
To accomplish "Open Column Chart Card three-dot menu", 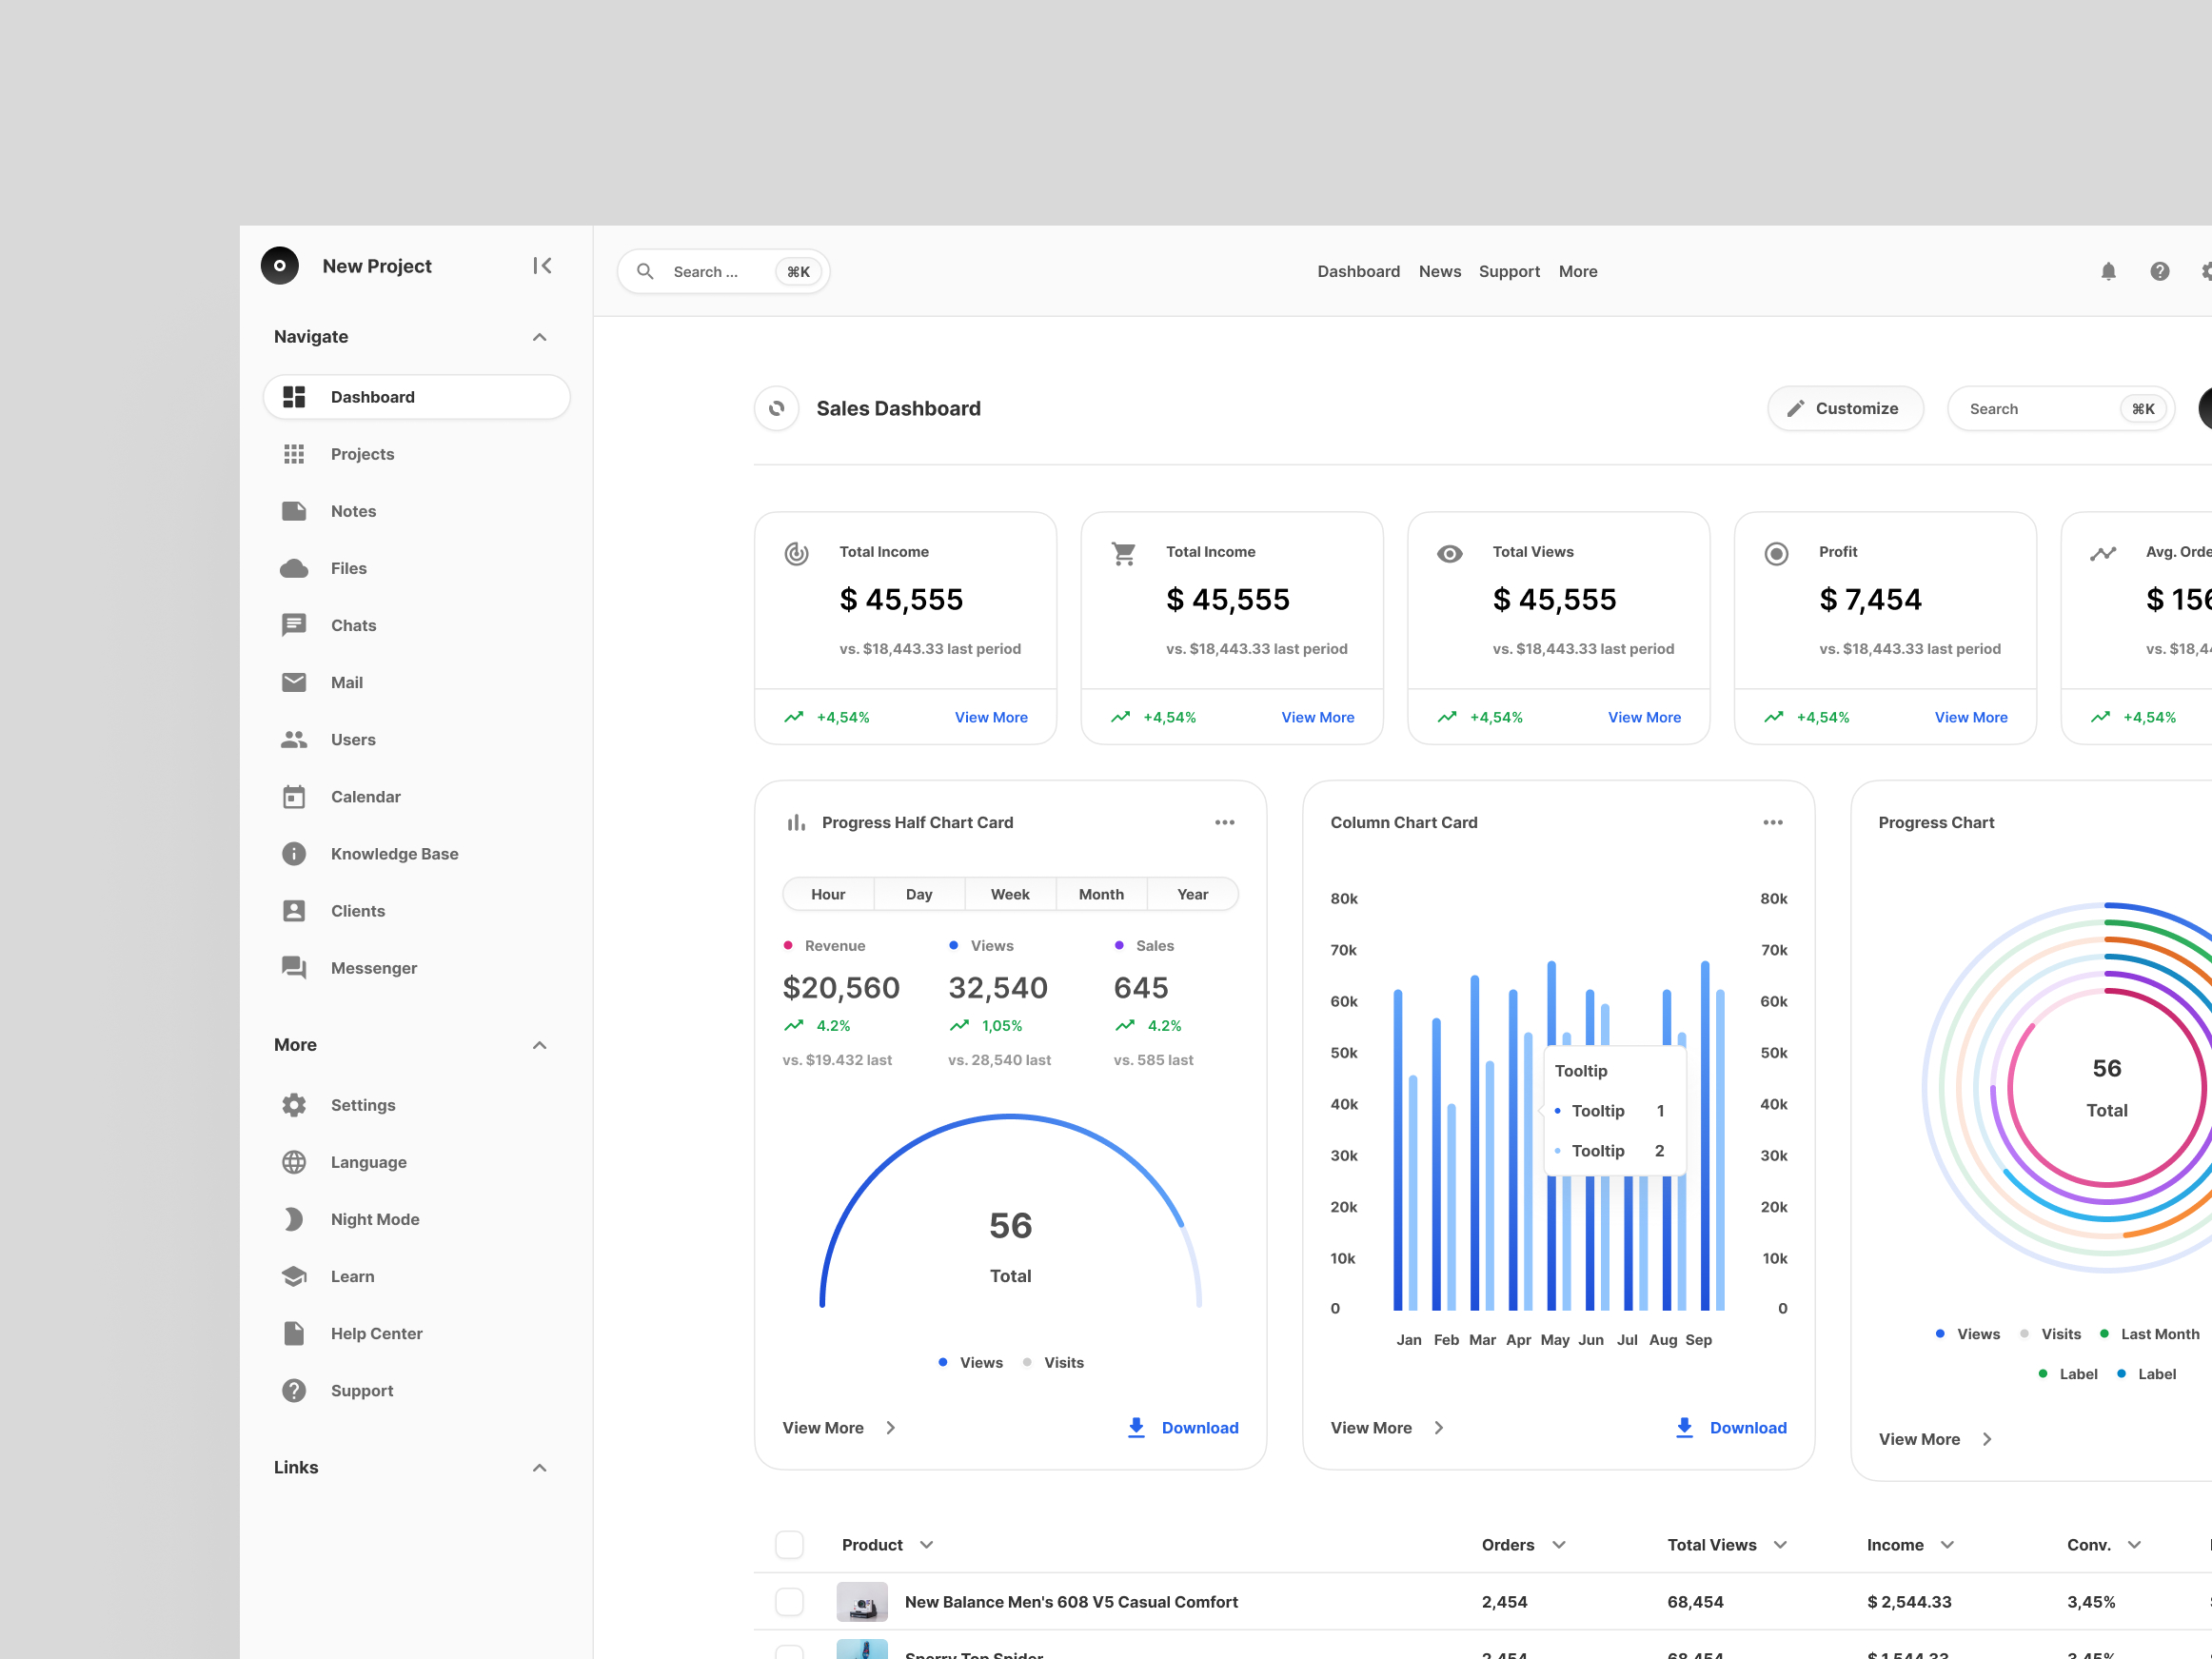I will point(1772,822).
